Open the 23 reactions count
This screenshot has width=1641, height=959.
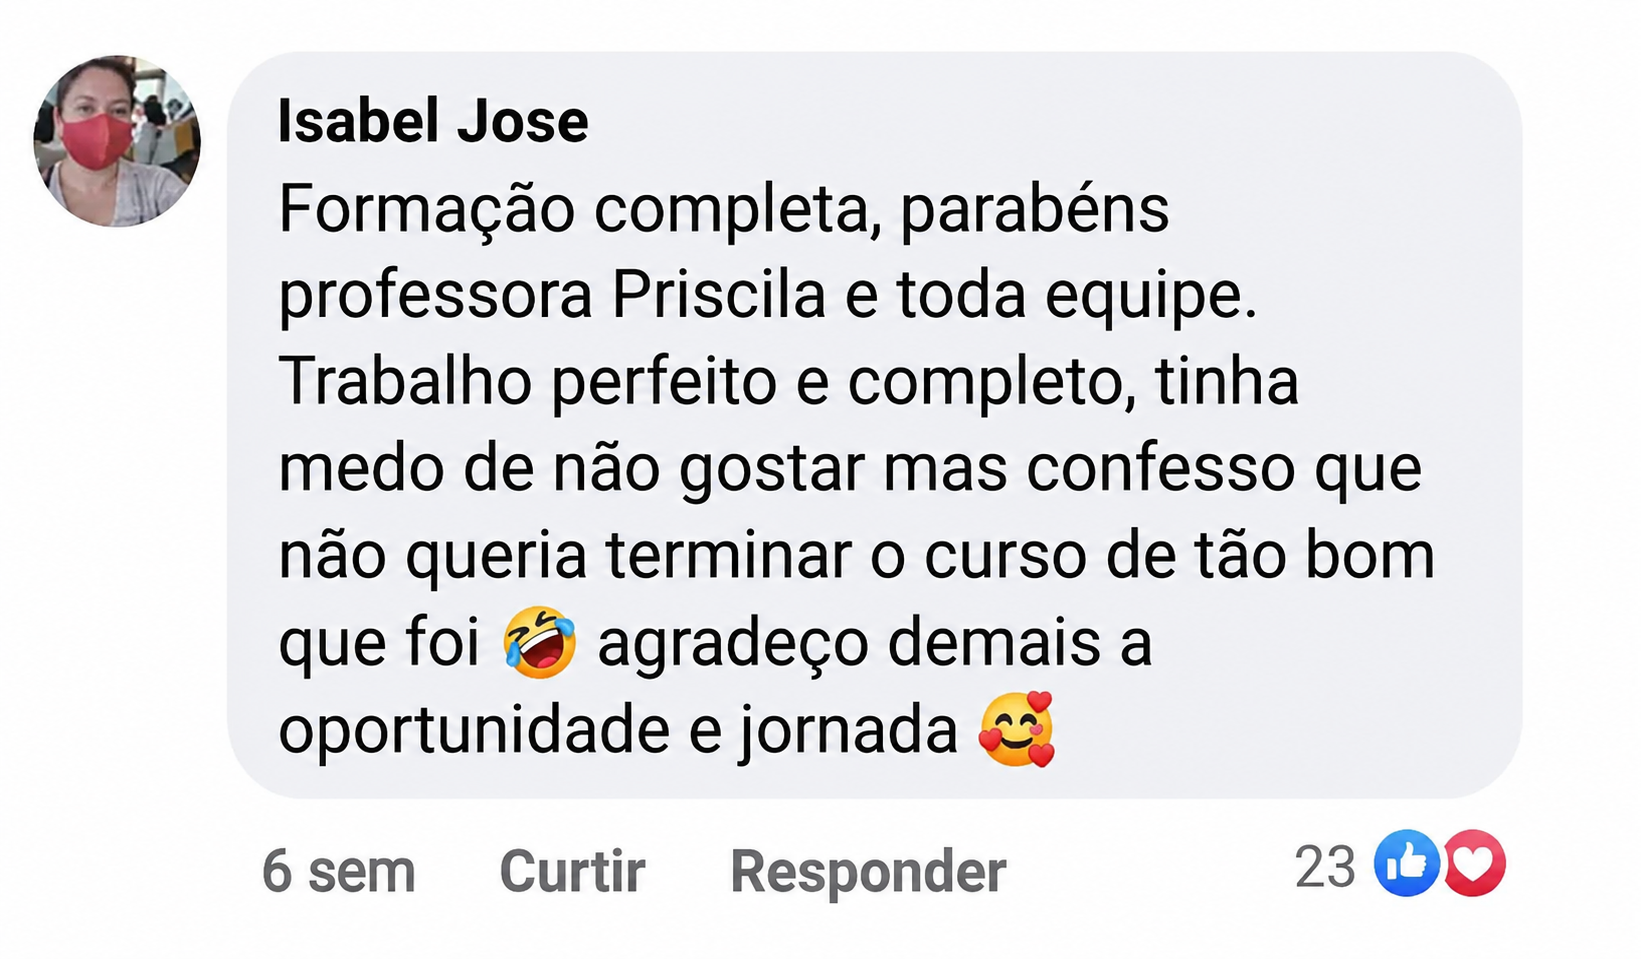[x=1325, y=866]
